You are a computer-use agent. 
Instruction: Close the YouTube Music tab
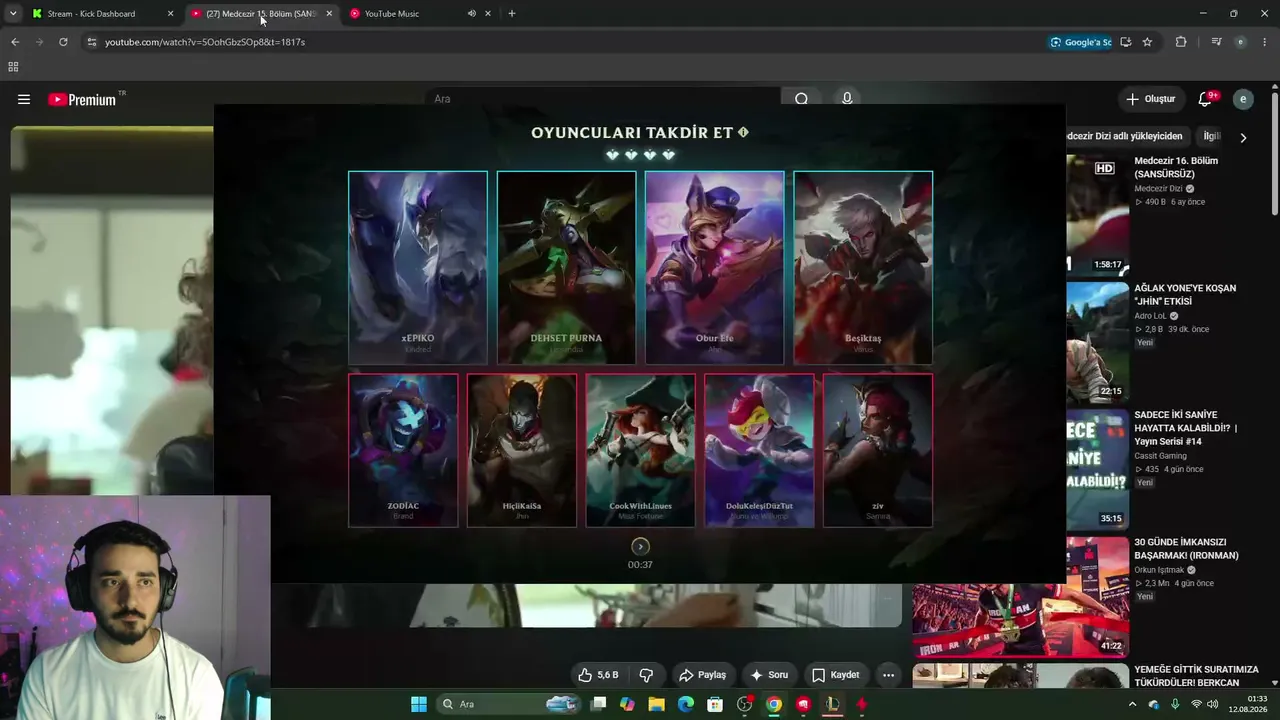pos(488,14)
